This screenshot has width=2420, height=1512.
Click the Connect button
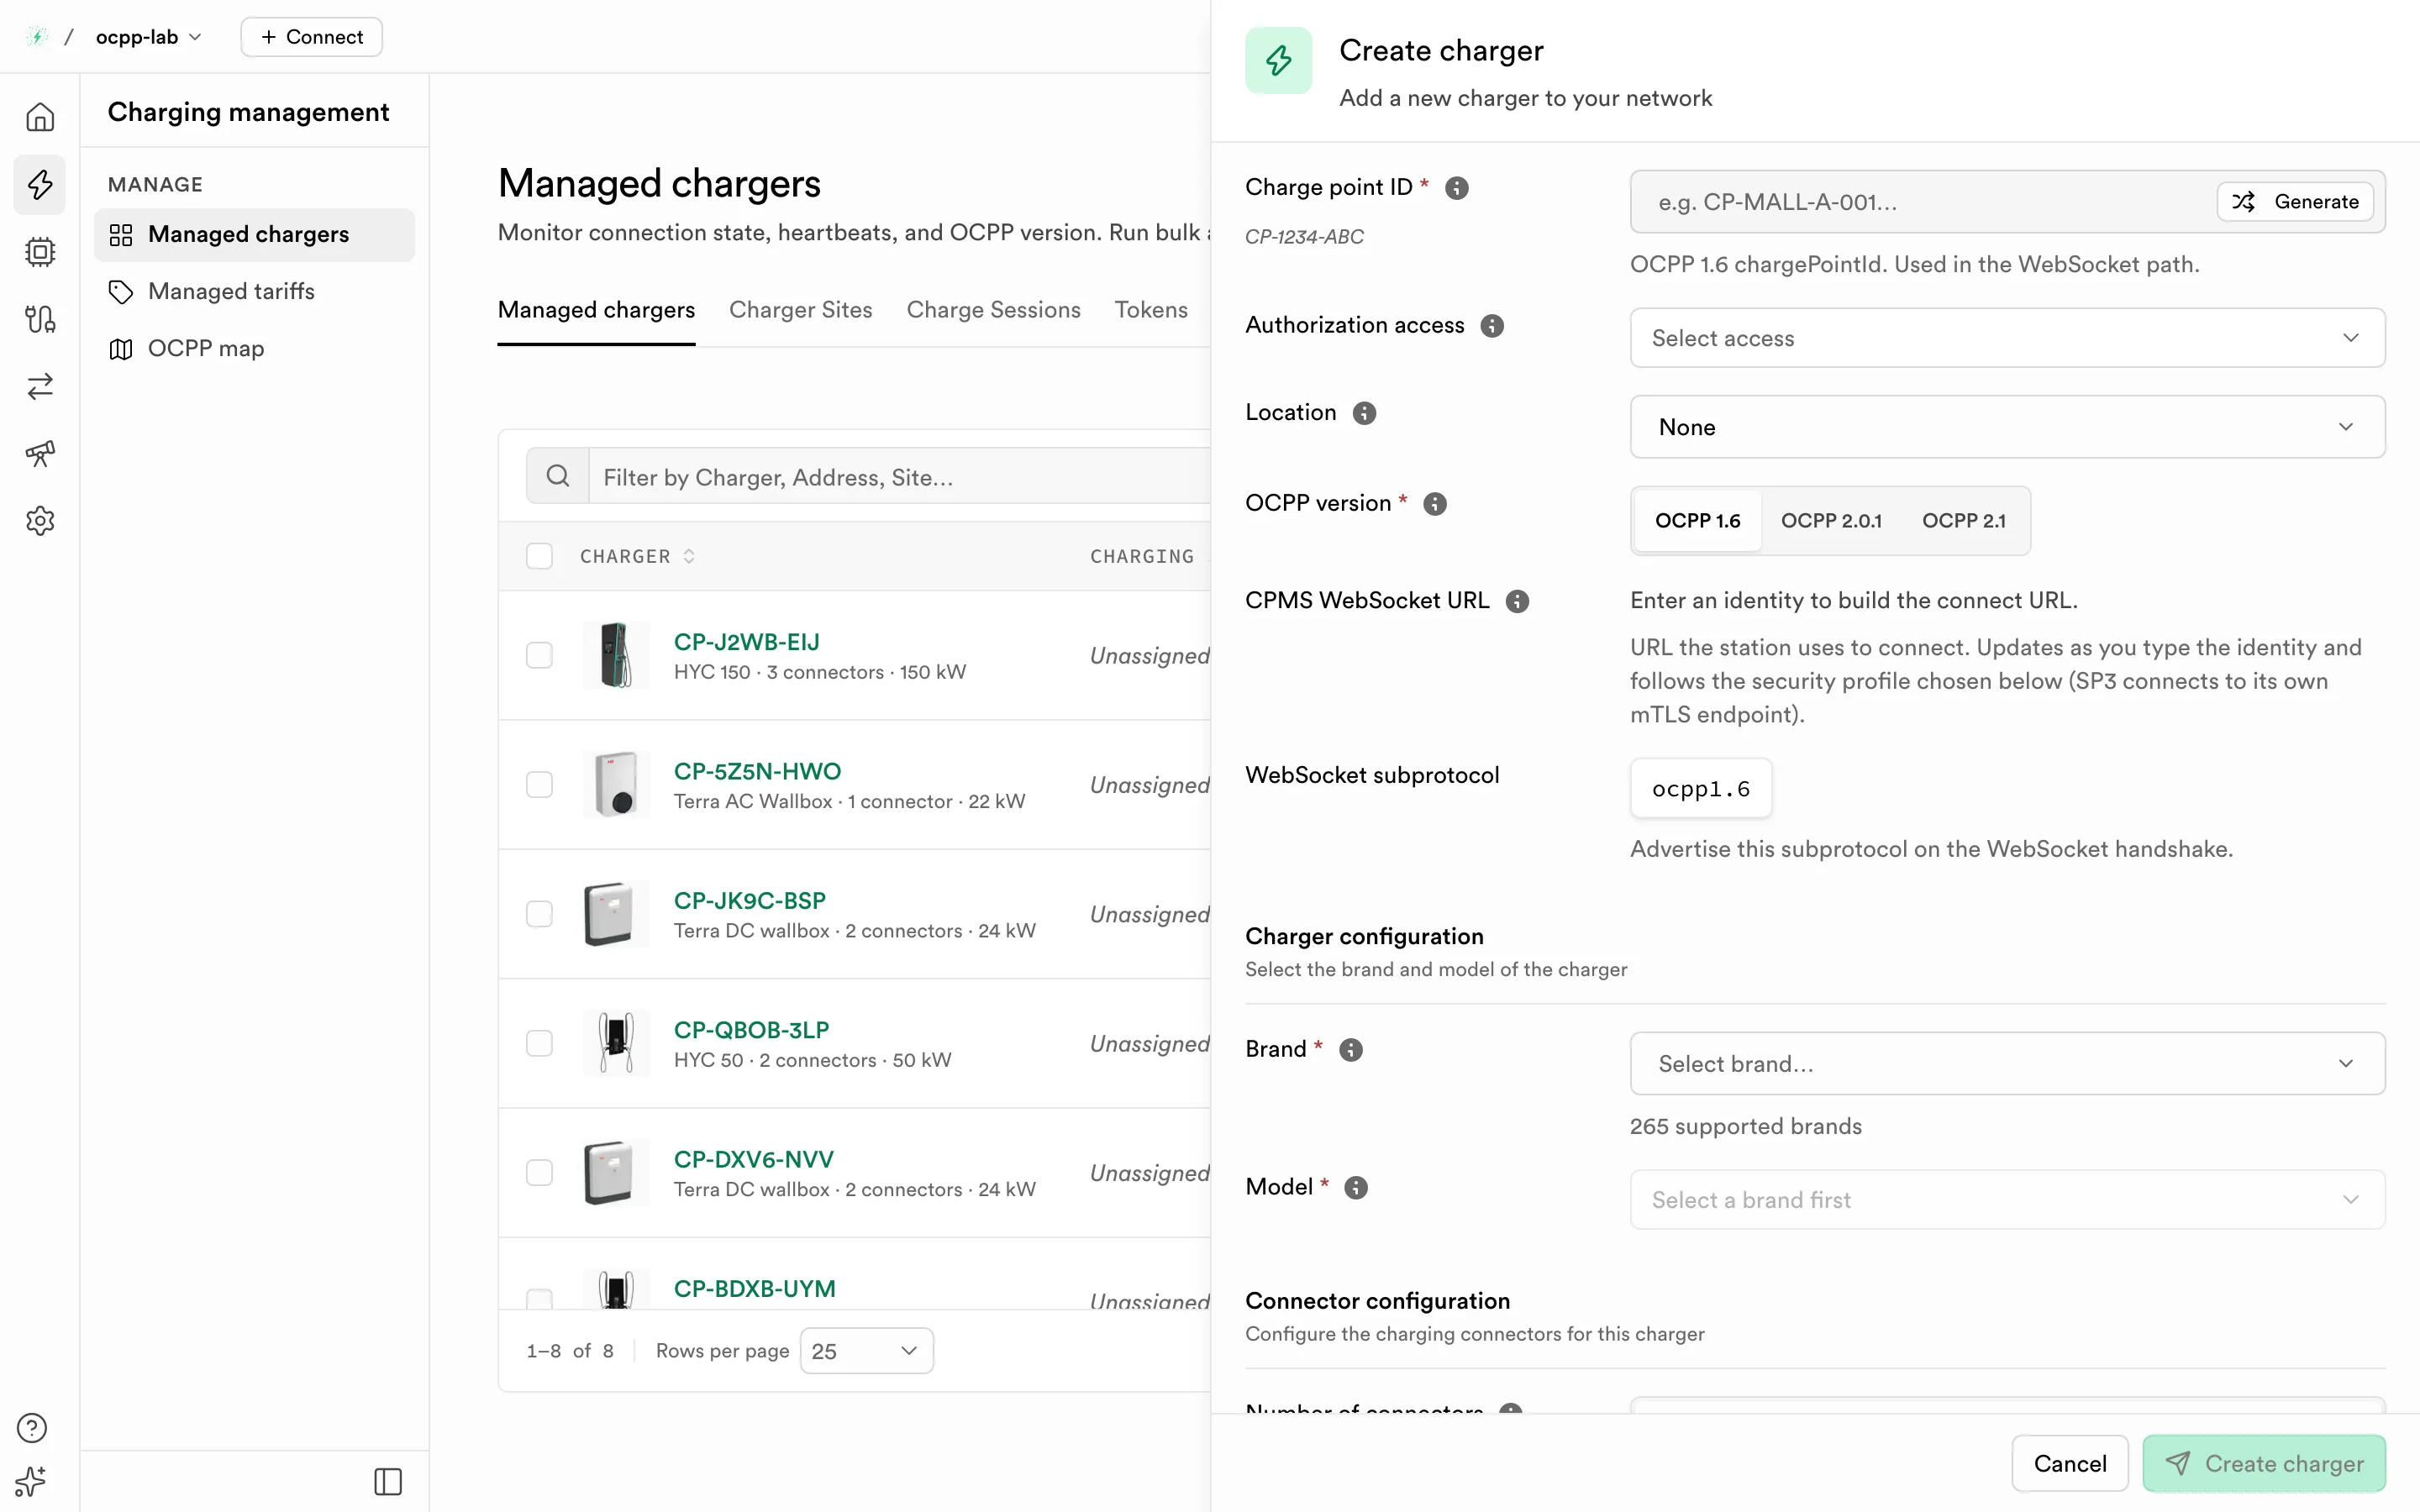(311, 37)
